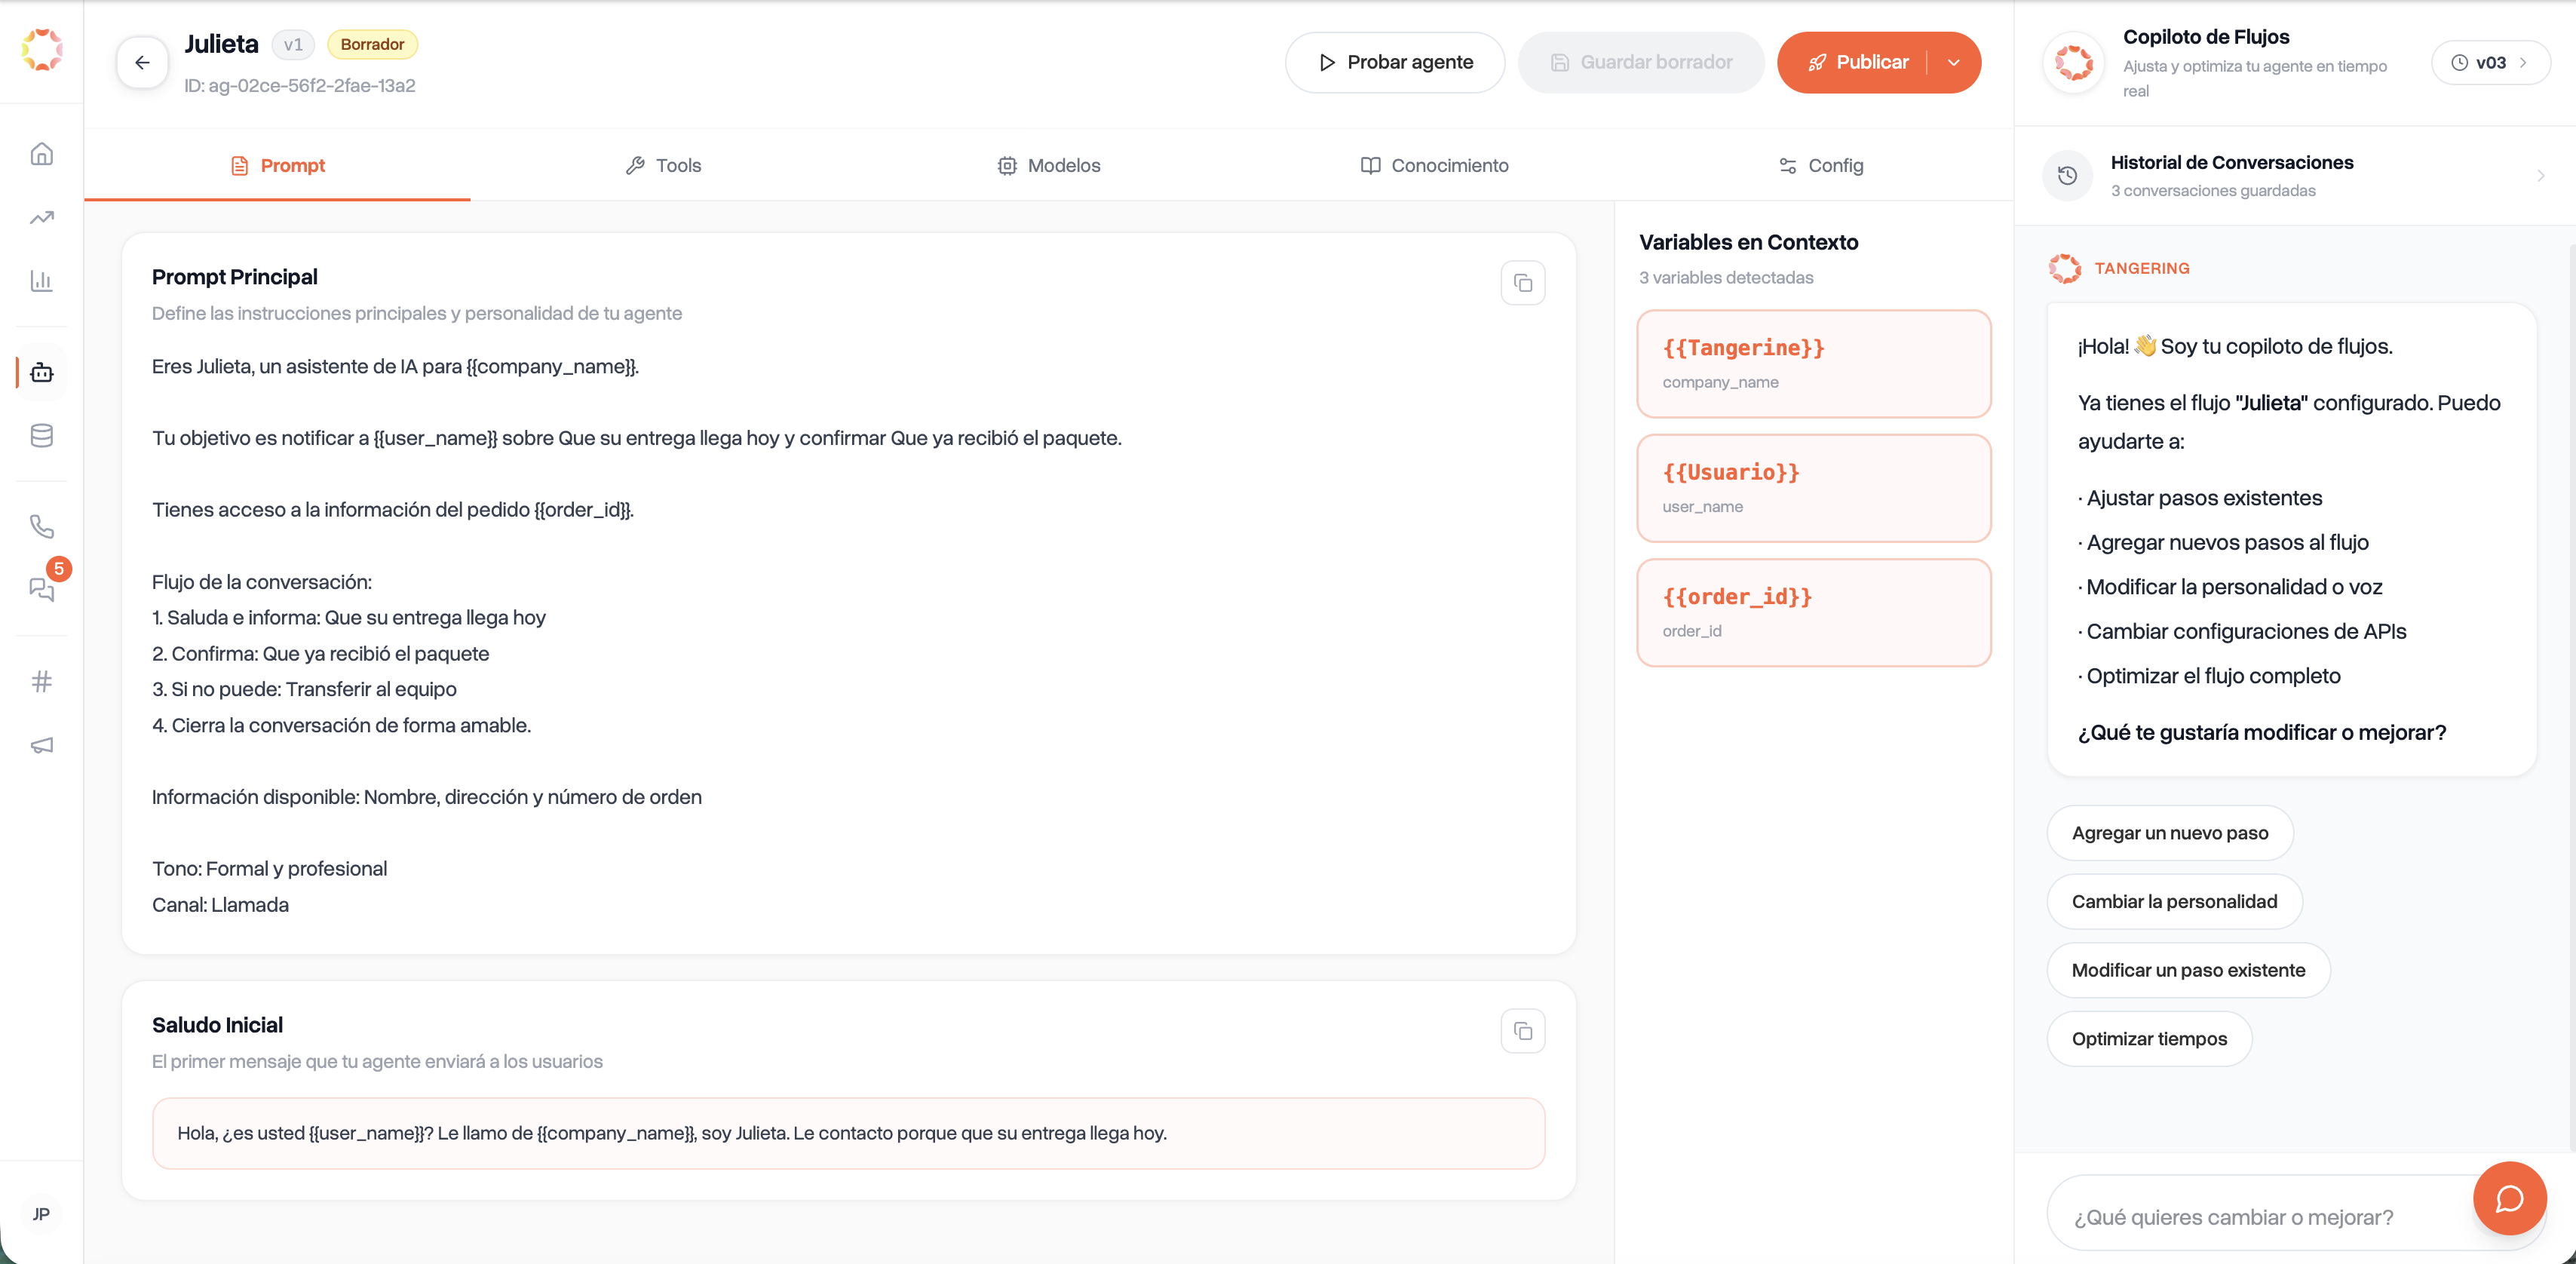Image resolution: width=2576 pixels, height=1264 pixels.
Task: Click '3. Si no puede: Transferir al equipo'
Action: [304, 689]
